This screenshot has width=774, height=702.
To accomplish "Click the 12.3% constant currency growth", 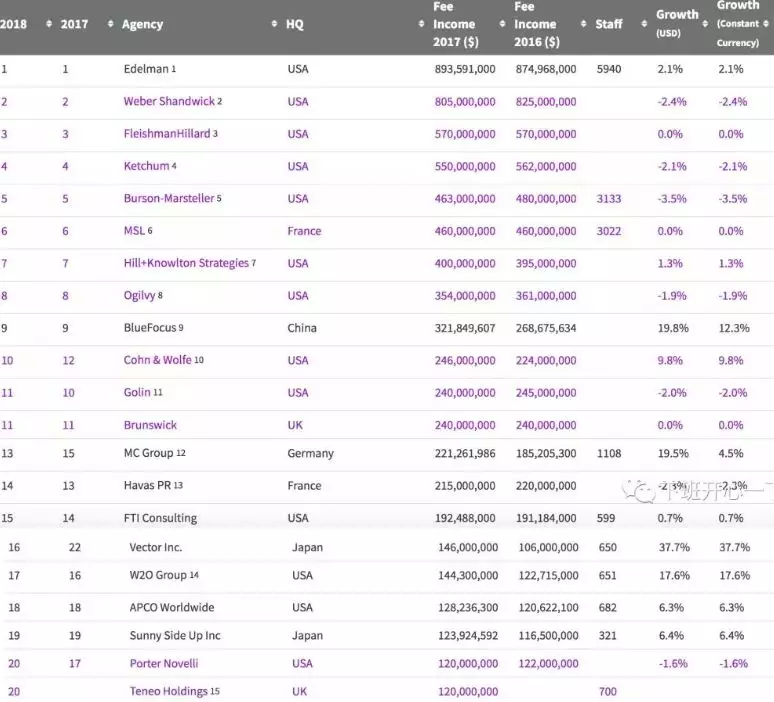I will pyautogui.click(x=734, y=328).
